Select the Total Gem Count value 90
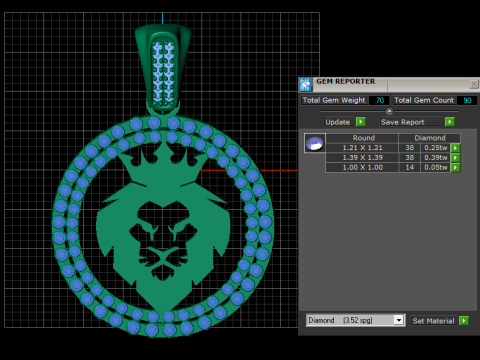 (467, 100)
